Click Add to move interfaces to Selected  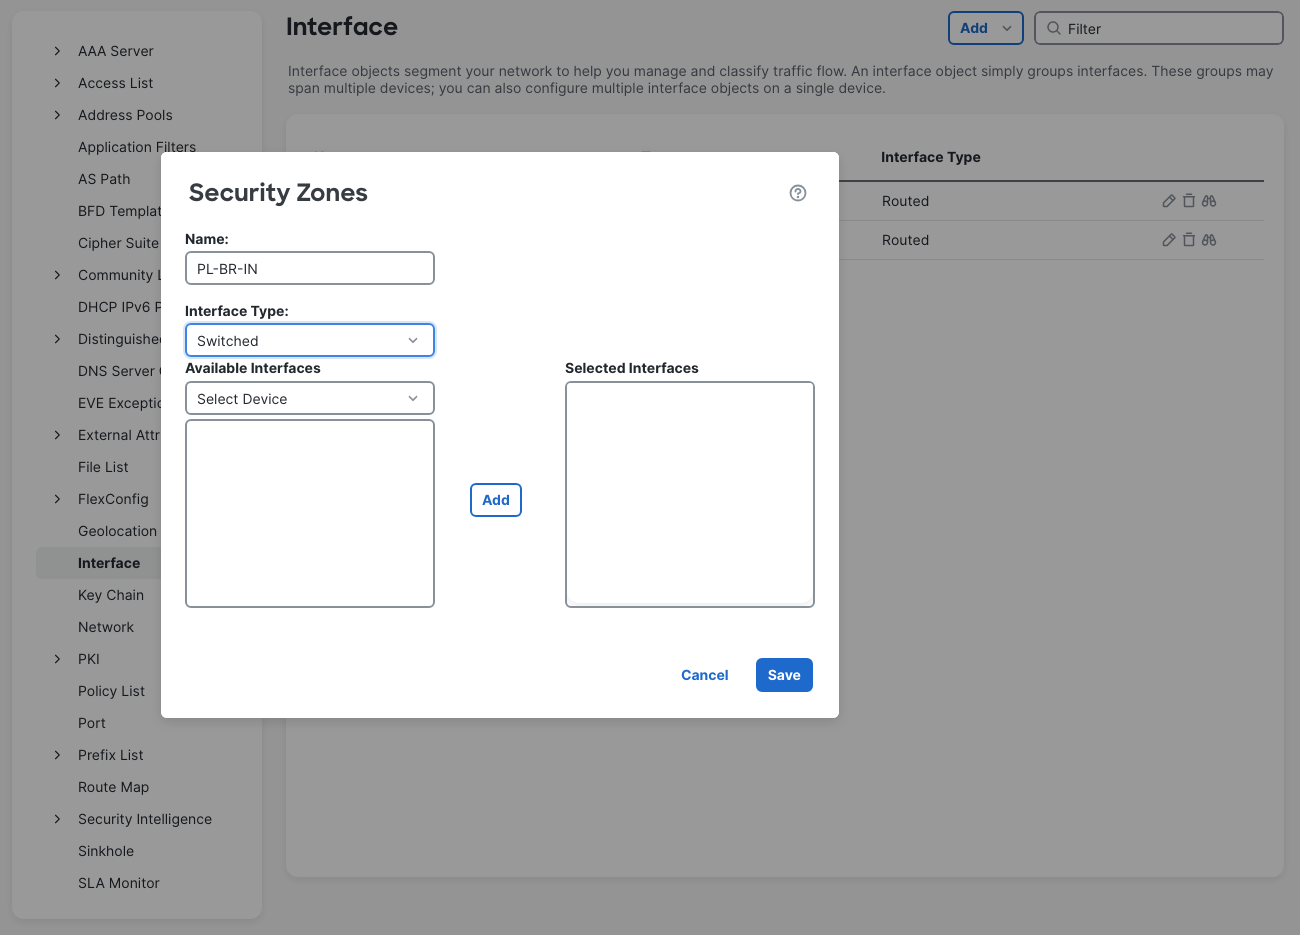496,500
